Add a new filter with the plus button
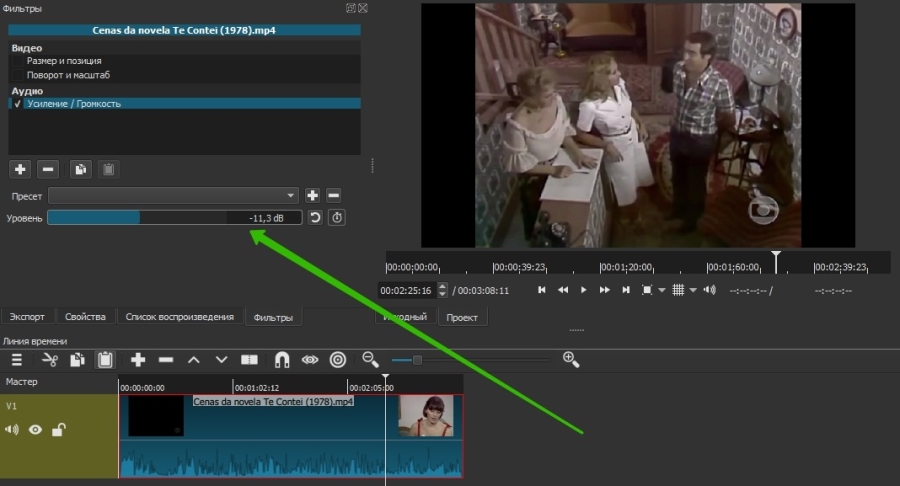The height and width of the screenshot is (486, 900). (20, 169)
